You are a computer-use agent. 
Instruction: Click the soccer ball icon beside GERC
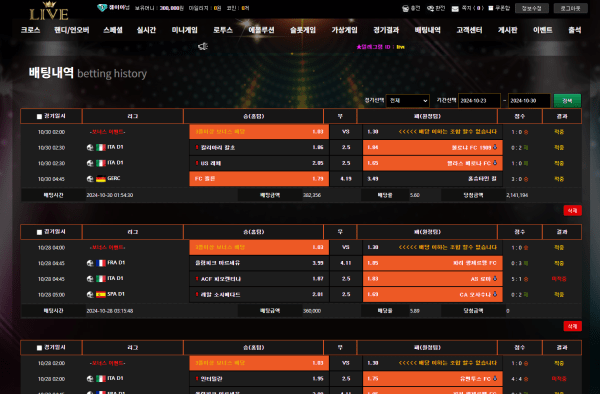pyautogui.click(x=90, y=179)
